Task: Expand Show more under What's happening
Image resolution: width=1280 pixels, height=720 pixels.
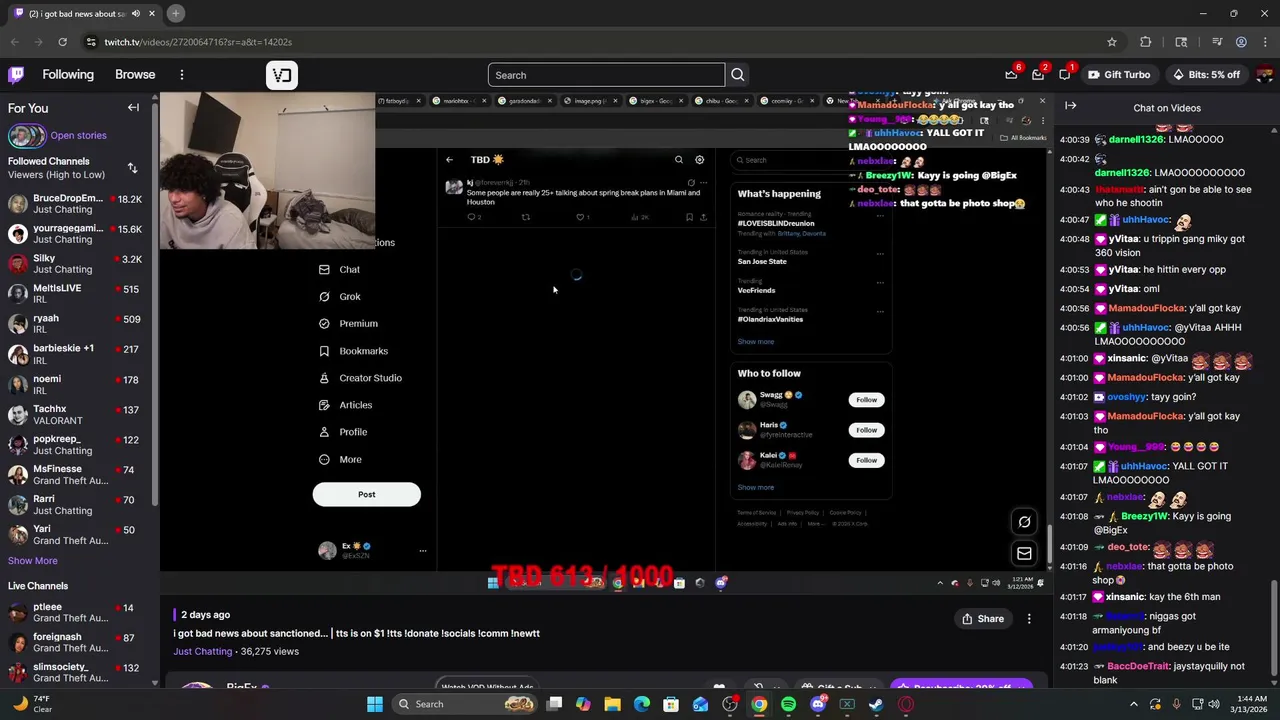Action: 756,342
